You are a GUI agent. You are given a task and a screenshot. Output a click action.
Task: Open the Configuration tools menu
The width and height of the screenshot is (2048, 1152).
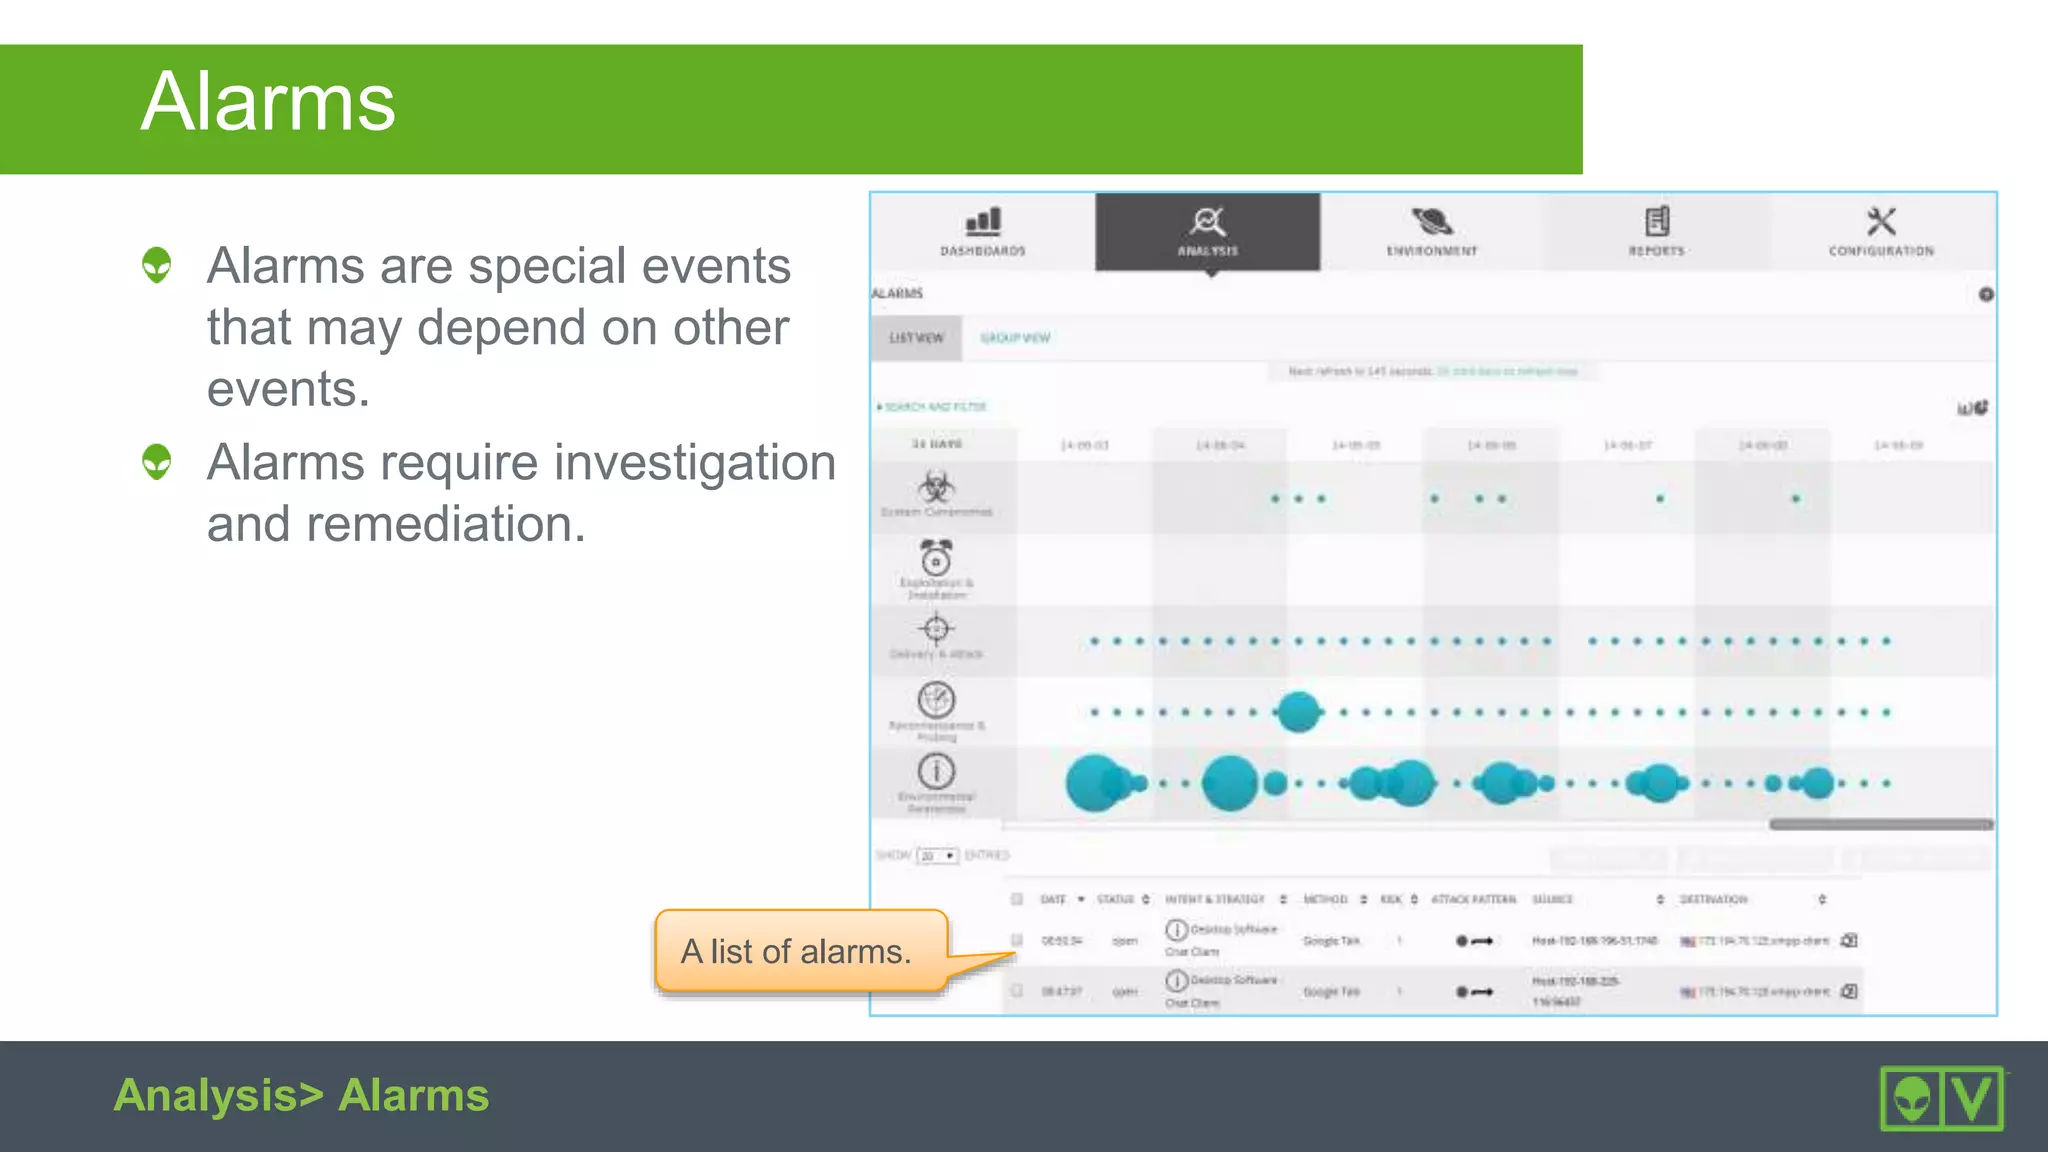[1881, 232]
